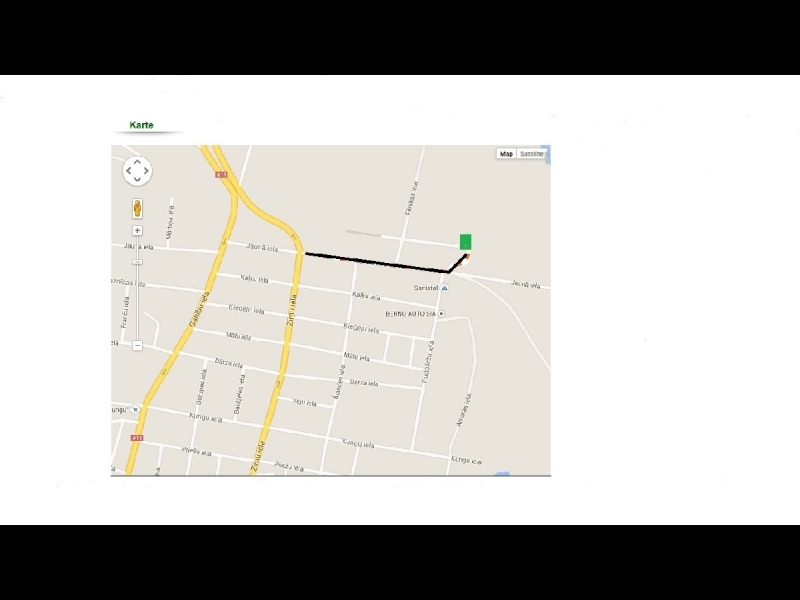Switch to Satellite view
The image size is (800, 600).
(x=532, y=154)
